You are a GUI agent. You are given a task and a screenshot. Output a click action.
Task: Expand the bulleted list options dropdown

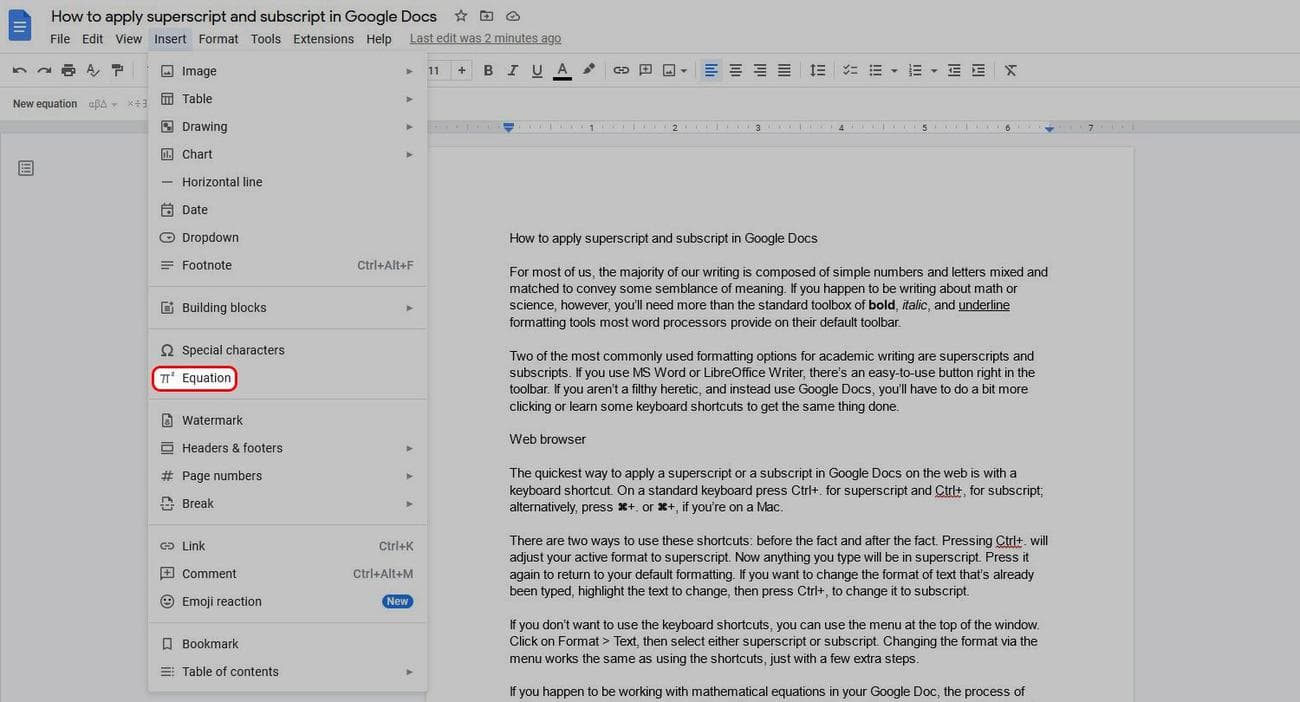(893, 70)
